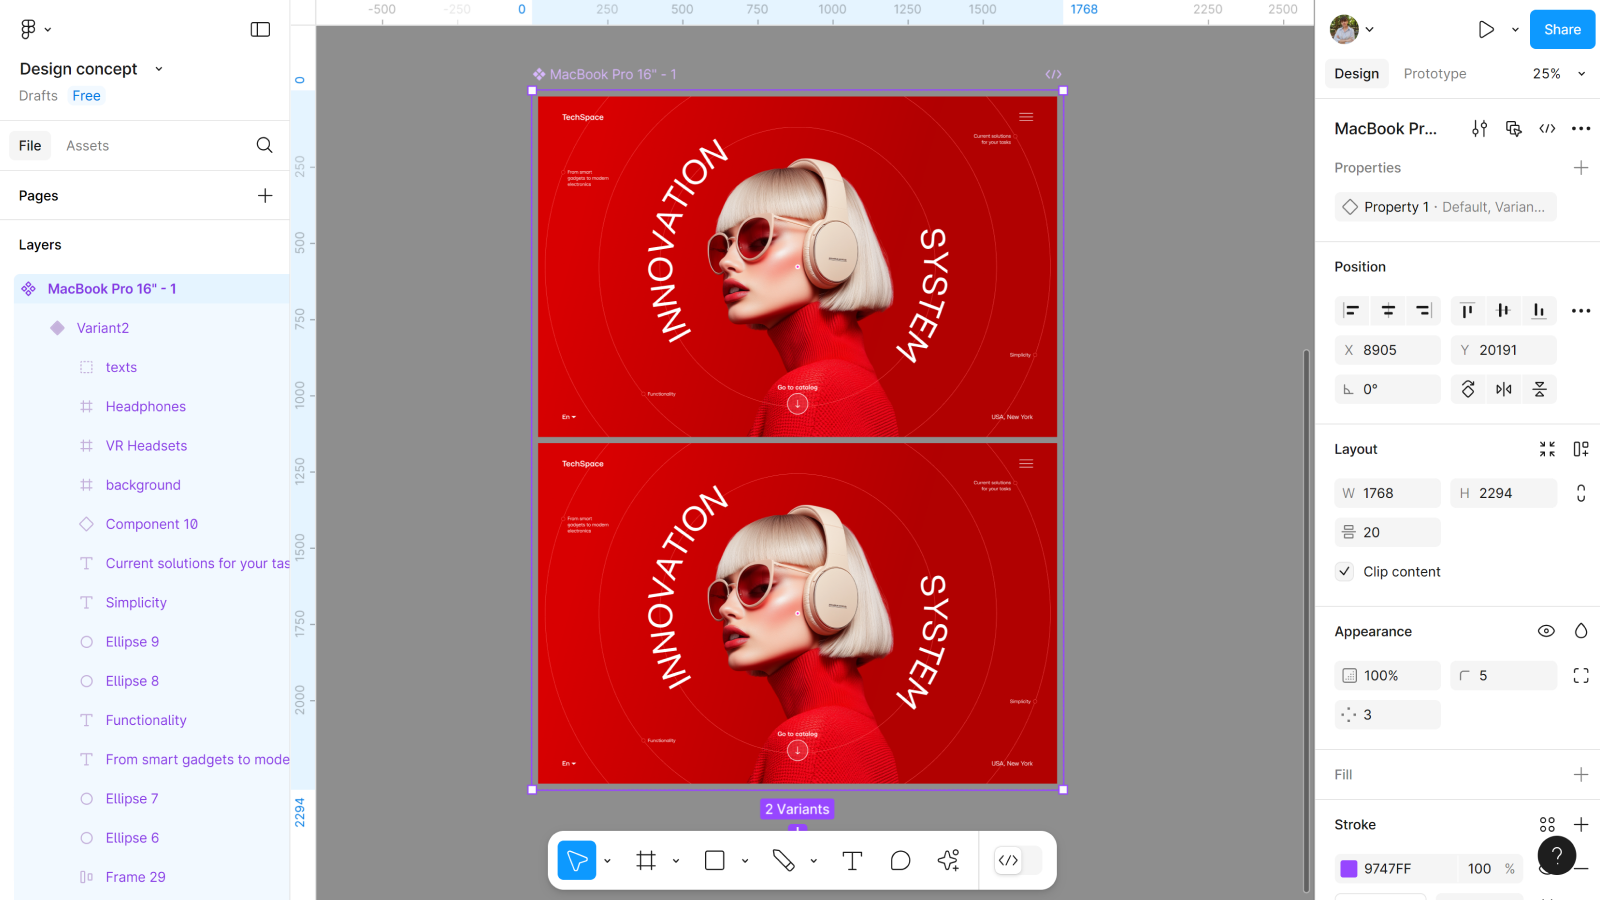Select the Pen tool in bottom toolbar
Image resolution: width=1600 pixels, height=900 pixels.
tap(783, 860)
